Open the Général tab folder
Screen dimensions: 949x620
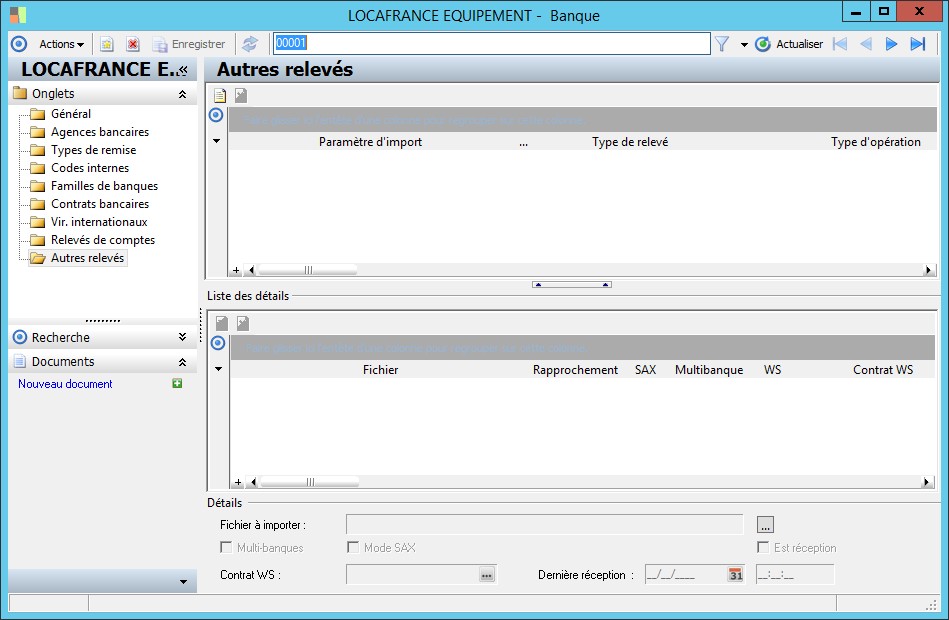[x=71, y=114]
